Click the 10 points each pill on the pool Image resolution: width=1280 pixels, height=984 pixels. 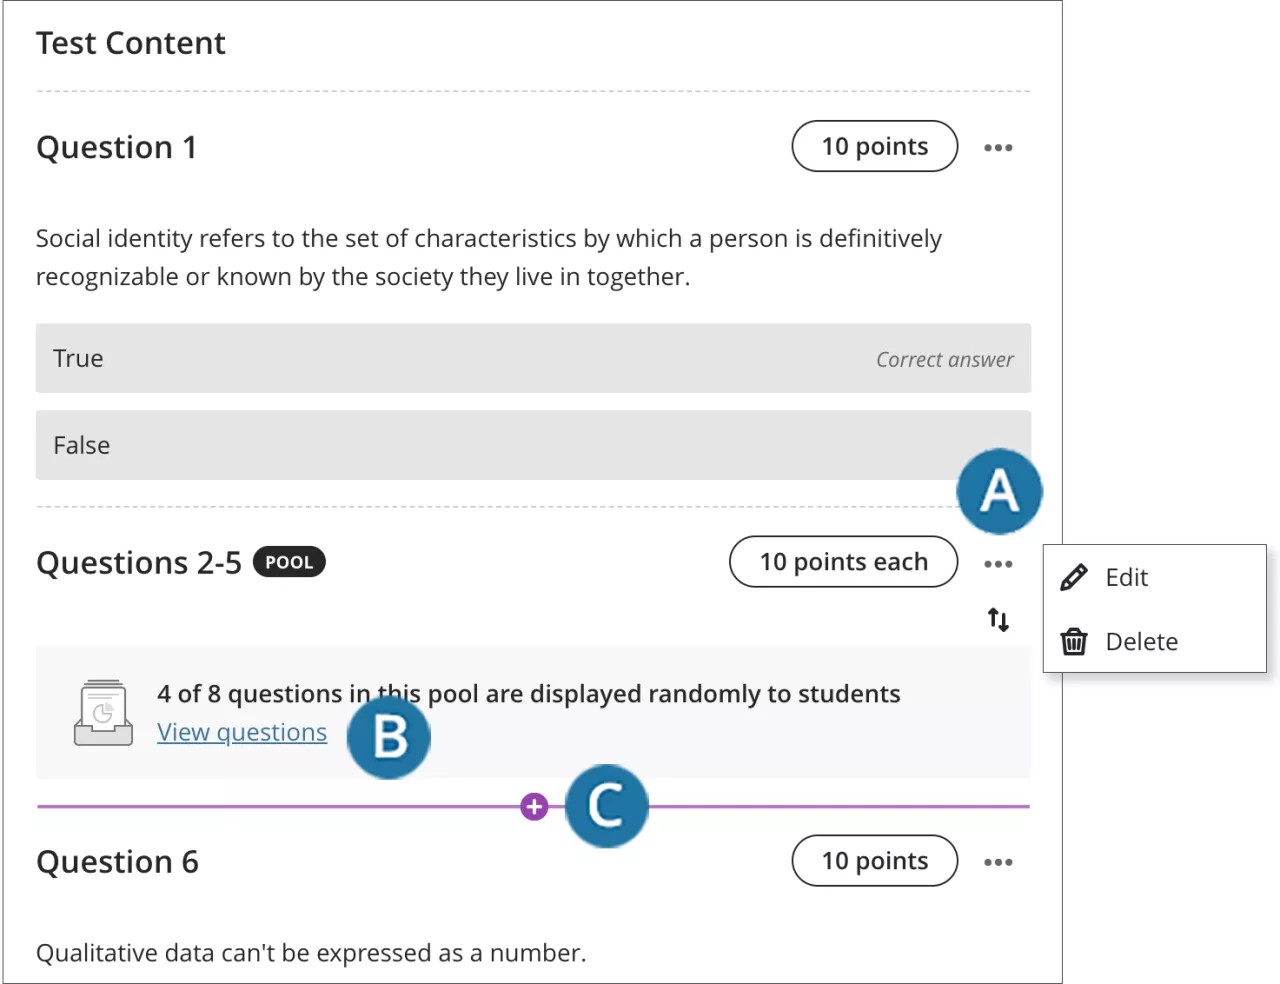(x=843, y=561)
